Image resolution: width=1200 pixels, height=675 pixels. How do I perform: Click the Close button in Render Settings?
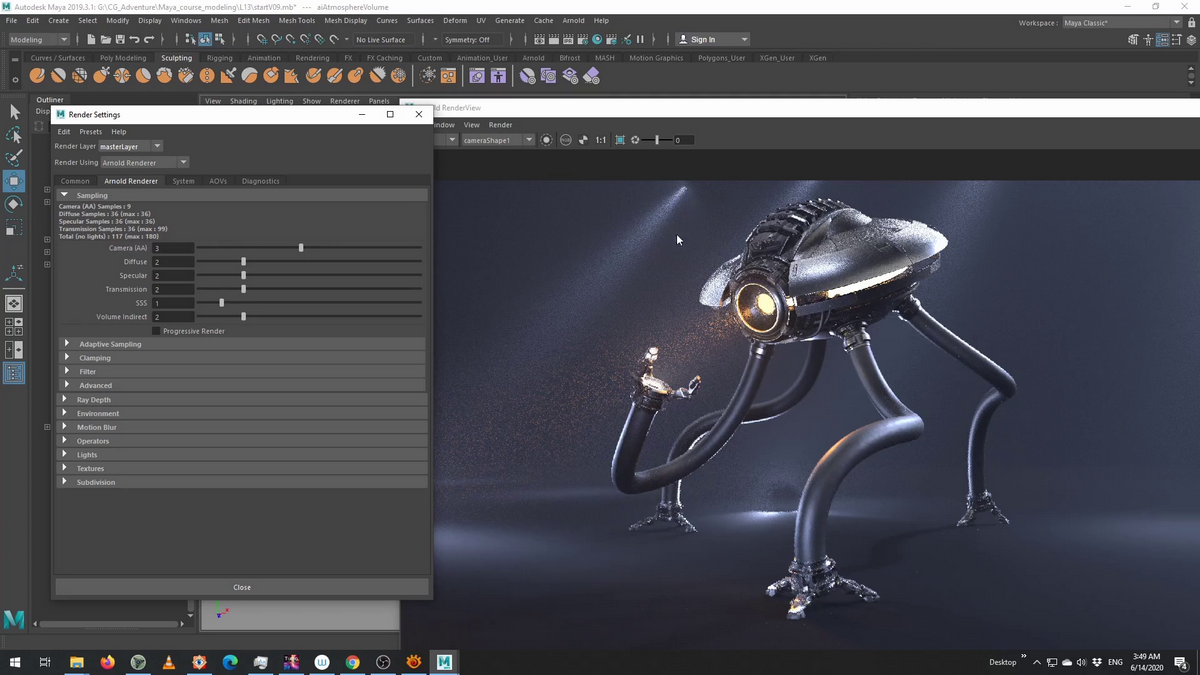tap(242, 587)
